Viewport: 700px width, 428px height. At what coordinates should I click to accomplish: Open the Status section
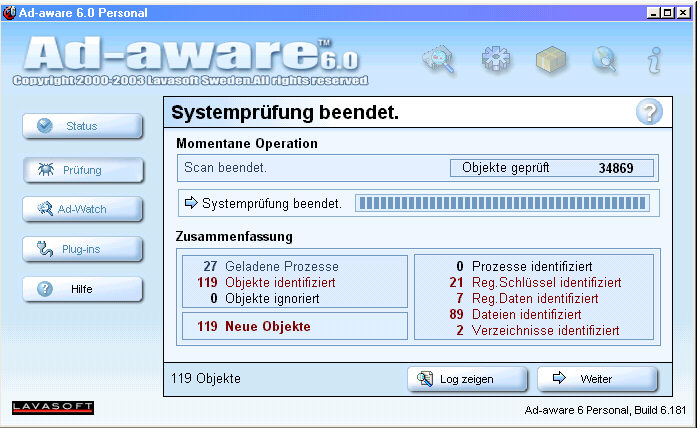(x=83, y=126)
